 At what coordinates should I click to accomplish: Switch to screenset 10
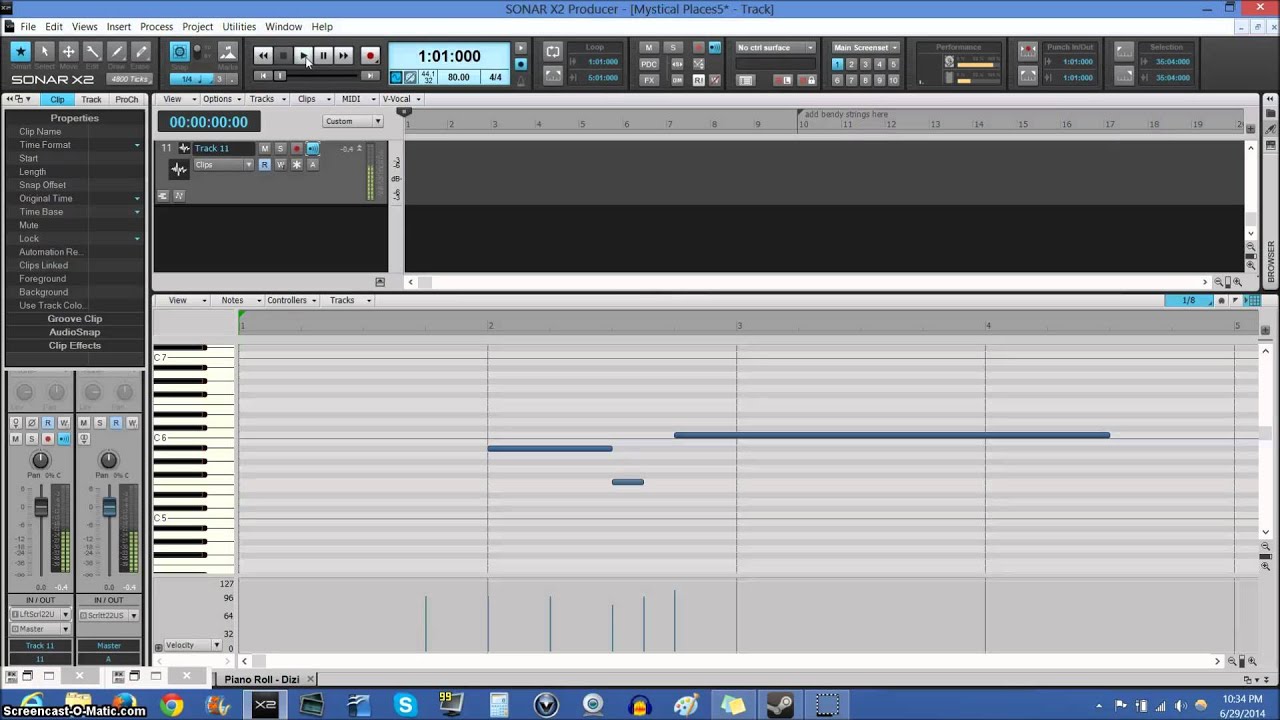(x=893, y=80)
